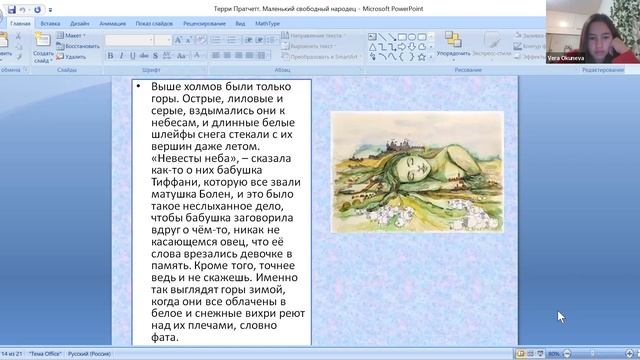Open the Дизайн ribbon tab
640x360 pixels.
point(80,24)
